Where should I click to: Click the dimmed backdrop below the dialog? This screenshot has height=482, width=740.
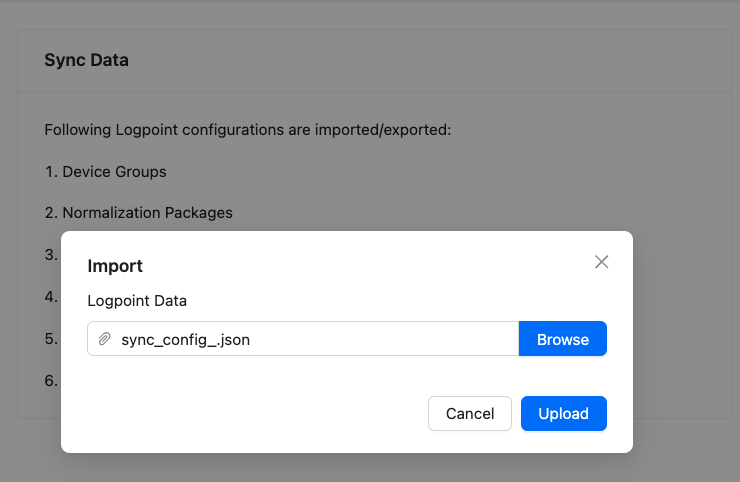[370, 467]
